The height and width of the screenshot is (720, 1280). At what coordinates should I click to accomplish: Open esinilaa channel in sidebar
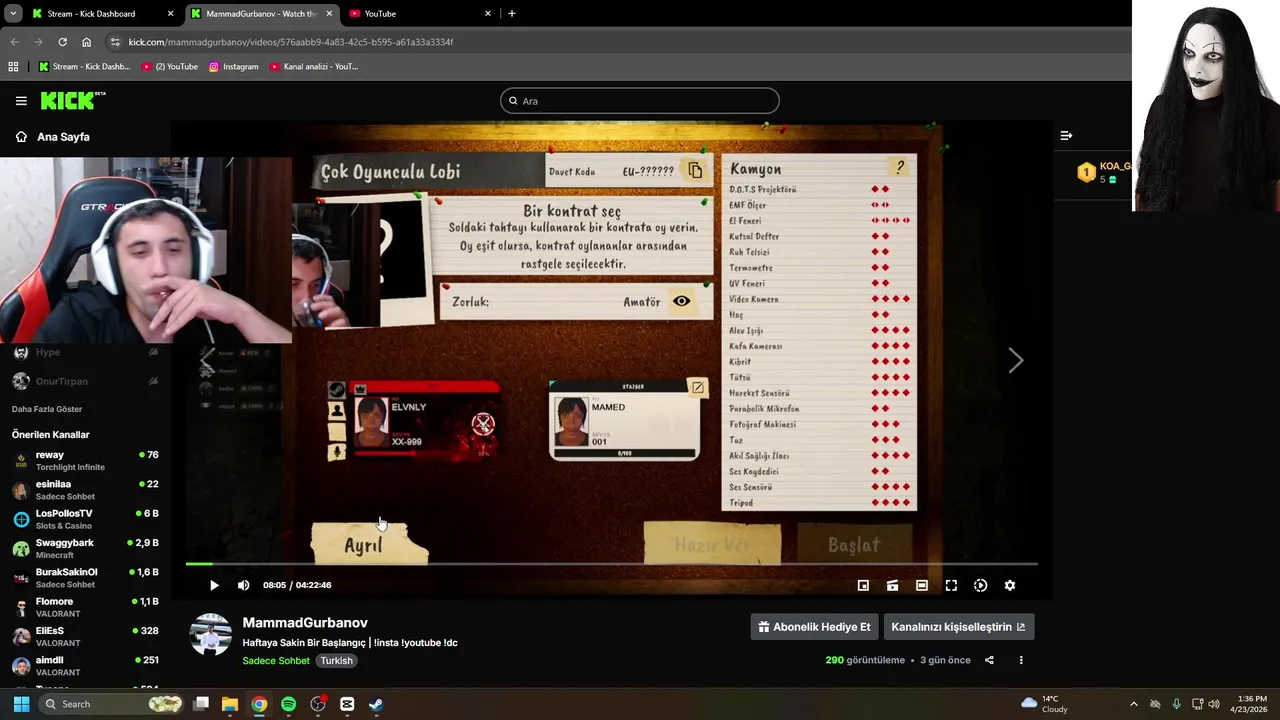tap(85, 490)
